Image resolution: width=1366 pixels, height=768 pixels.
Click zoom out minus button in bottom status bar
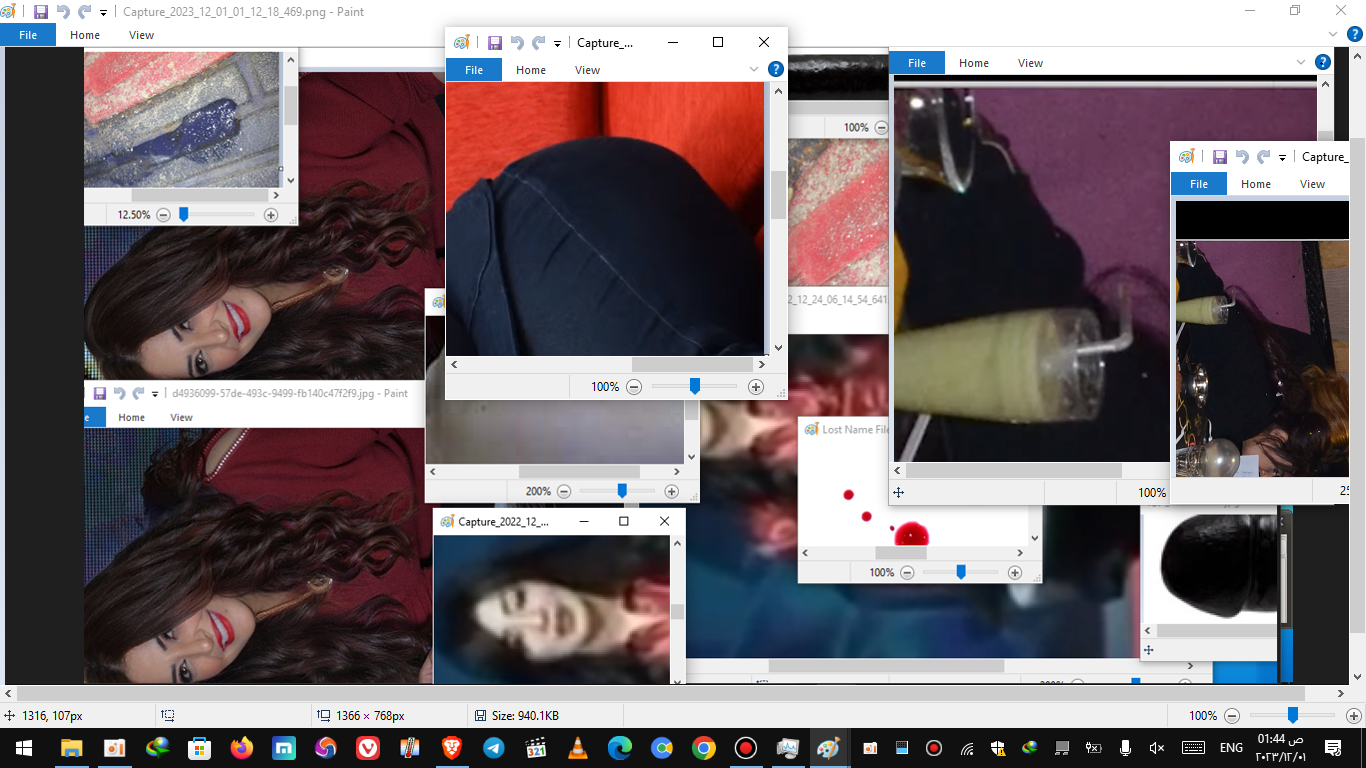point(1232,716)
